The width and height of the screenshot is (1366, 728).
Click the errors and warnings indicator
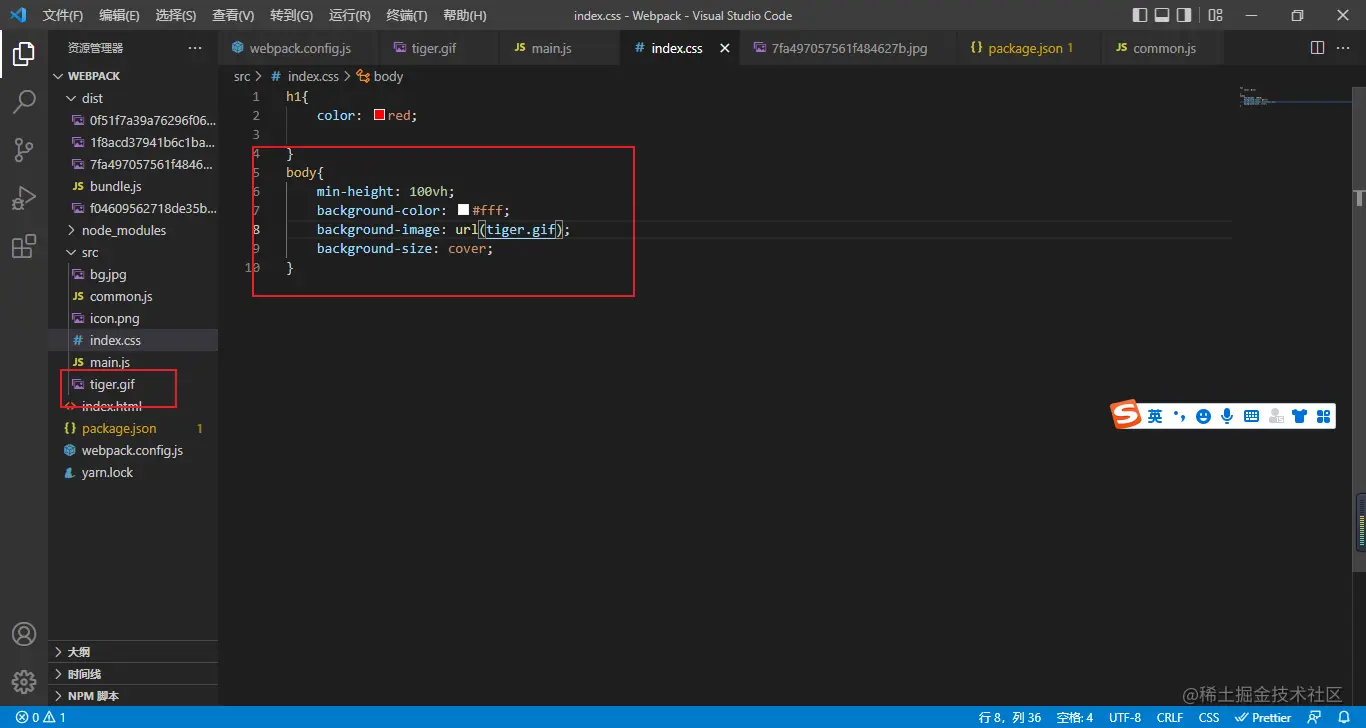tap(41, 717)
